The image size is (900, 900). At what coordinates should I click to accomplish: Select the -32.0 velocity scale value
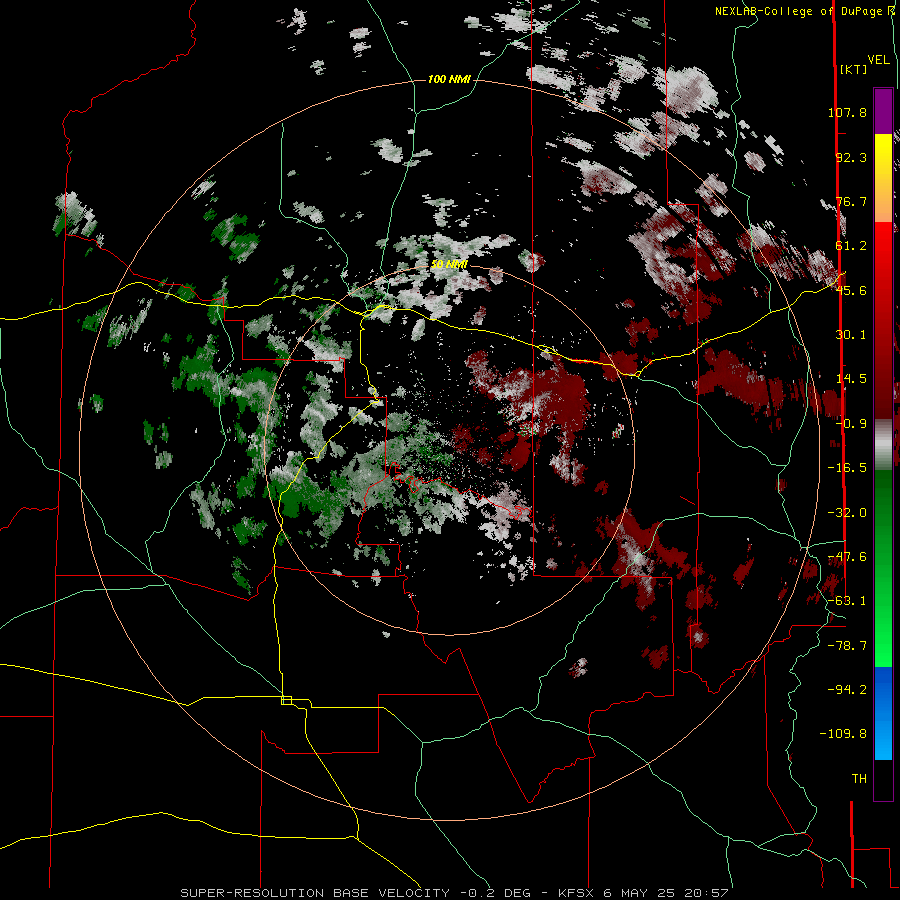pos(847,513)
